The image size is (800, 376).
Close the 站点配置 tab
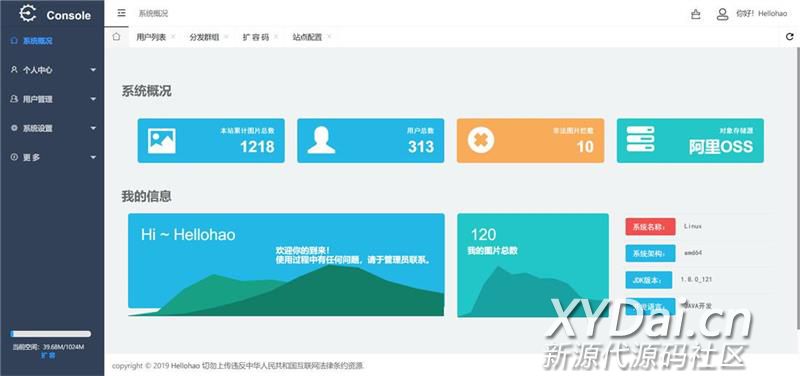click(329, 37)
